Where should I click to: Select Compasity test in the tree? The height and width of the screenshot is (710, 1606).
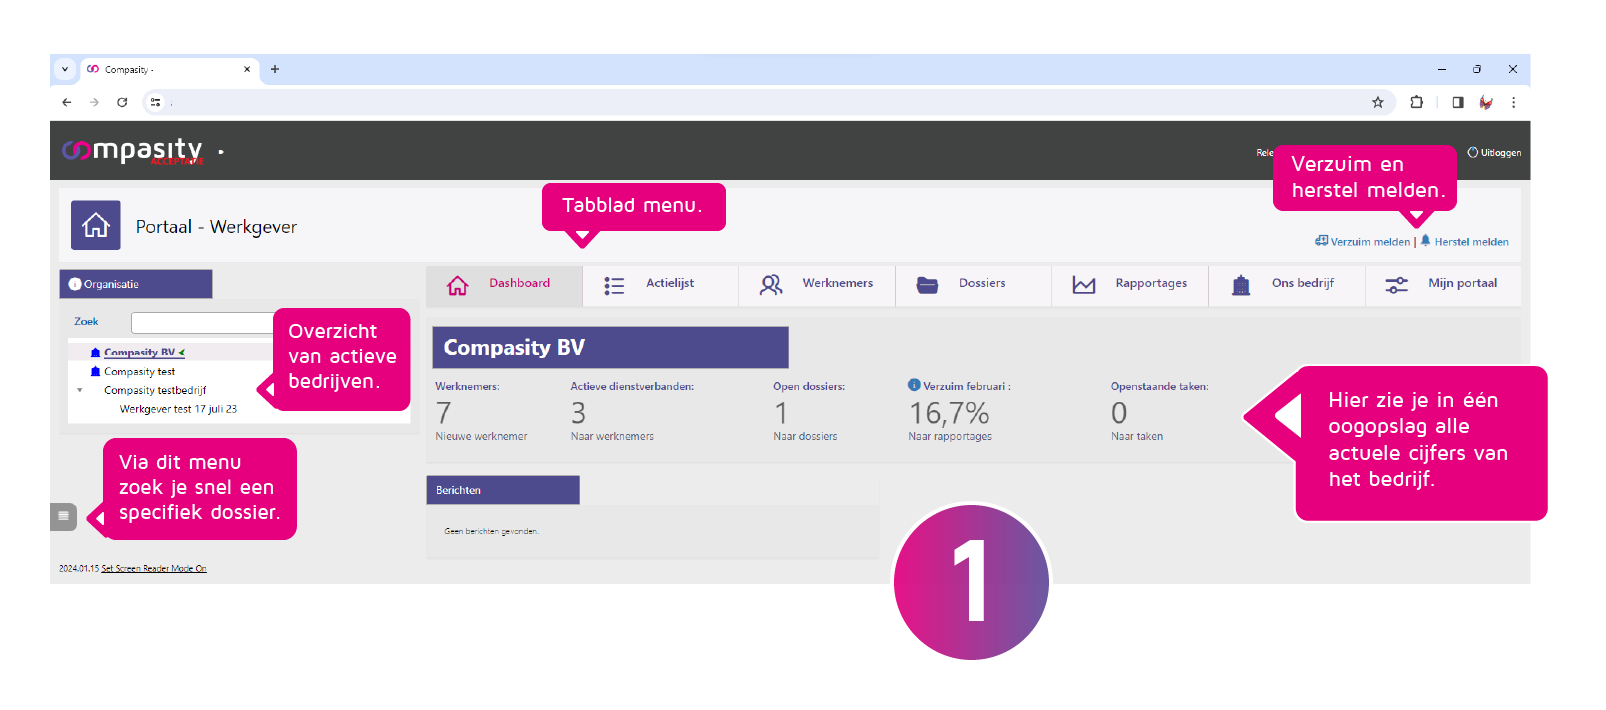pyautogui.click(x=139, y=371)
